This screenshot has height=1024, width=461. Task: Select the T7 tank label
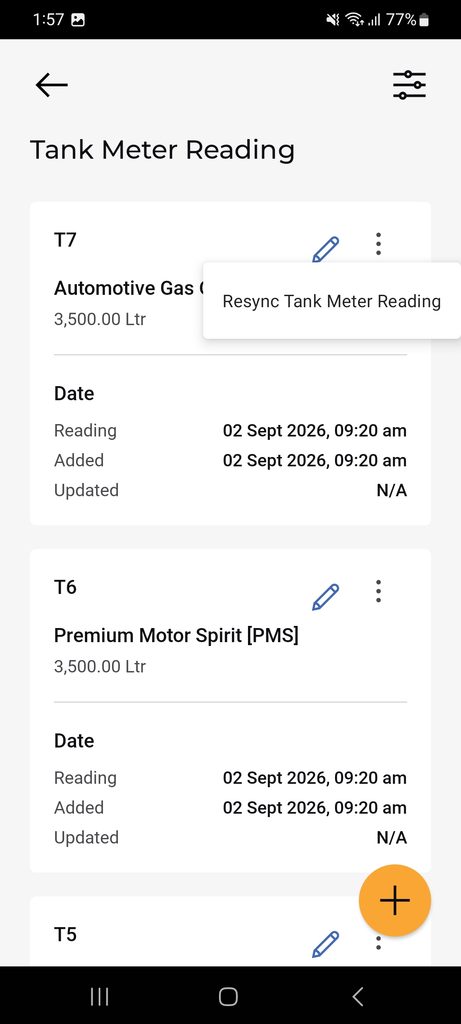(x=65, y=240)
